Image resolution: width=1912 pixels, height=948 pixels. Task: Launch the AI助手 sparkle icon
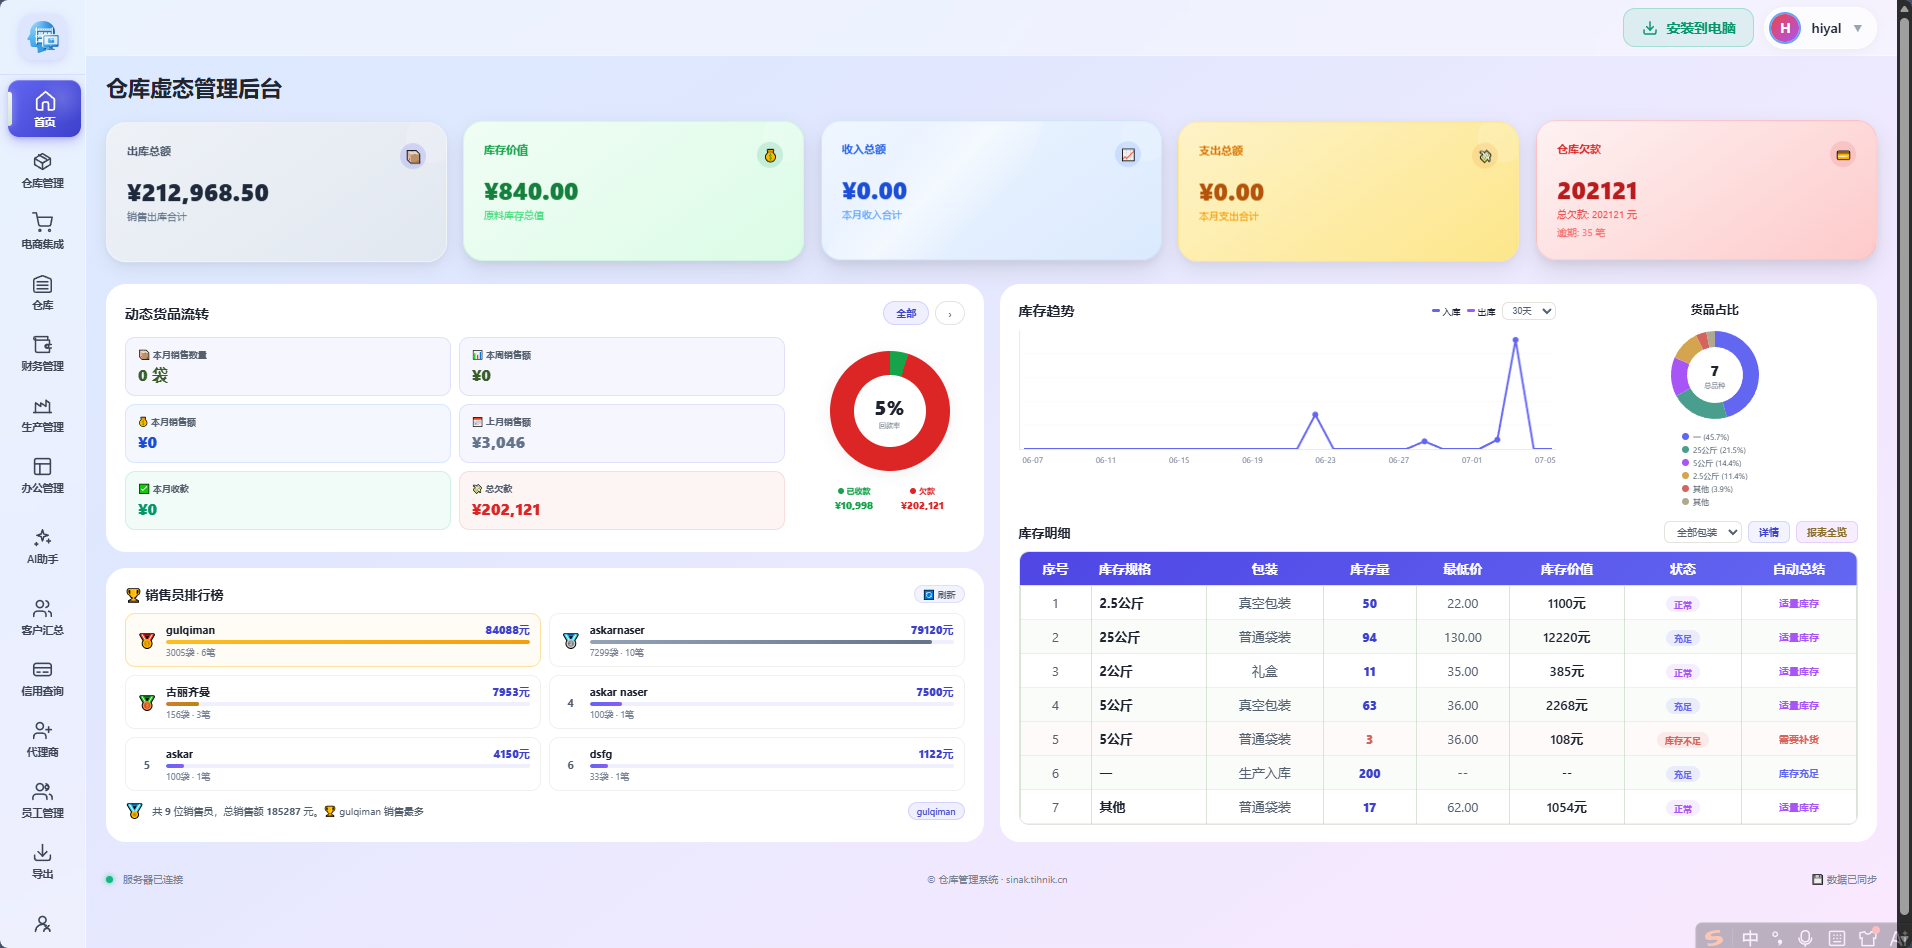[x=42, y=537]
